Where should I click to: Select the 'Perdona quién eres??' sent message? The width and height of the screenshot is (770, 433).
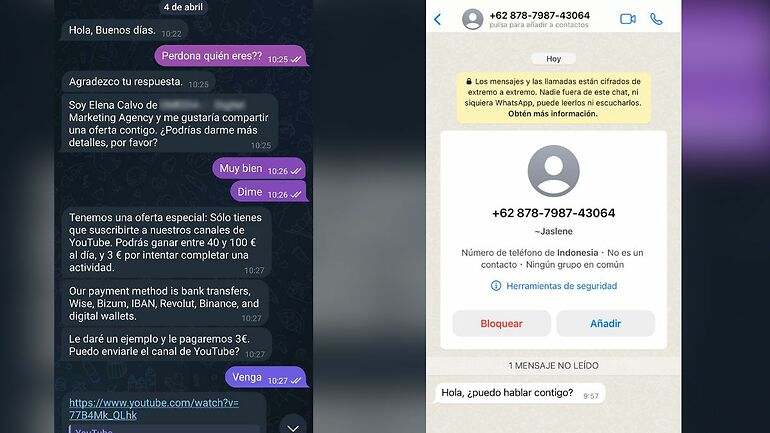[x=230, y=56]
